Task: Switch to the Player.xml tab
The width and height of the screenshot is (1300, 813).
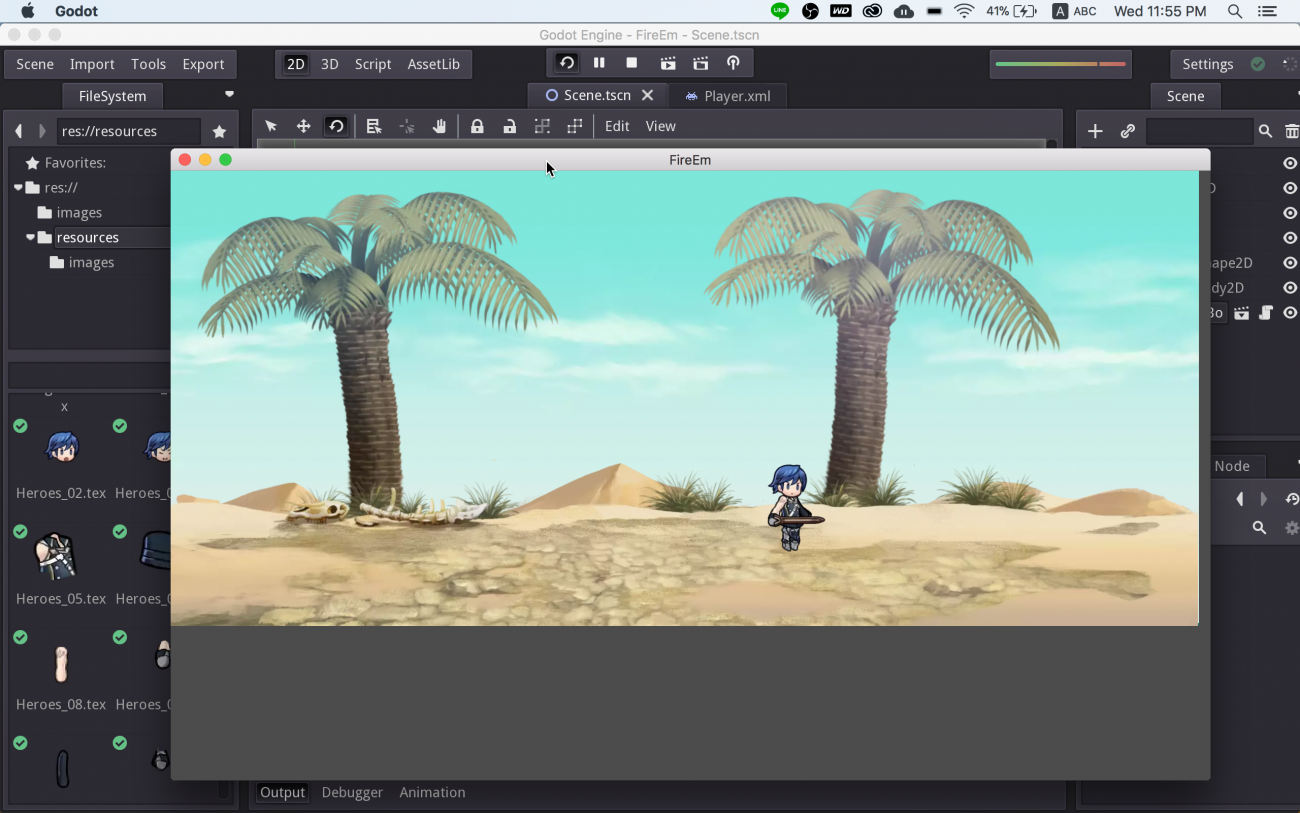Action: click(726, 96)
